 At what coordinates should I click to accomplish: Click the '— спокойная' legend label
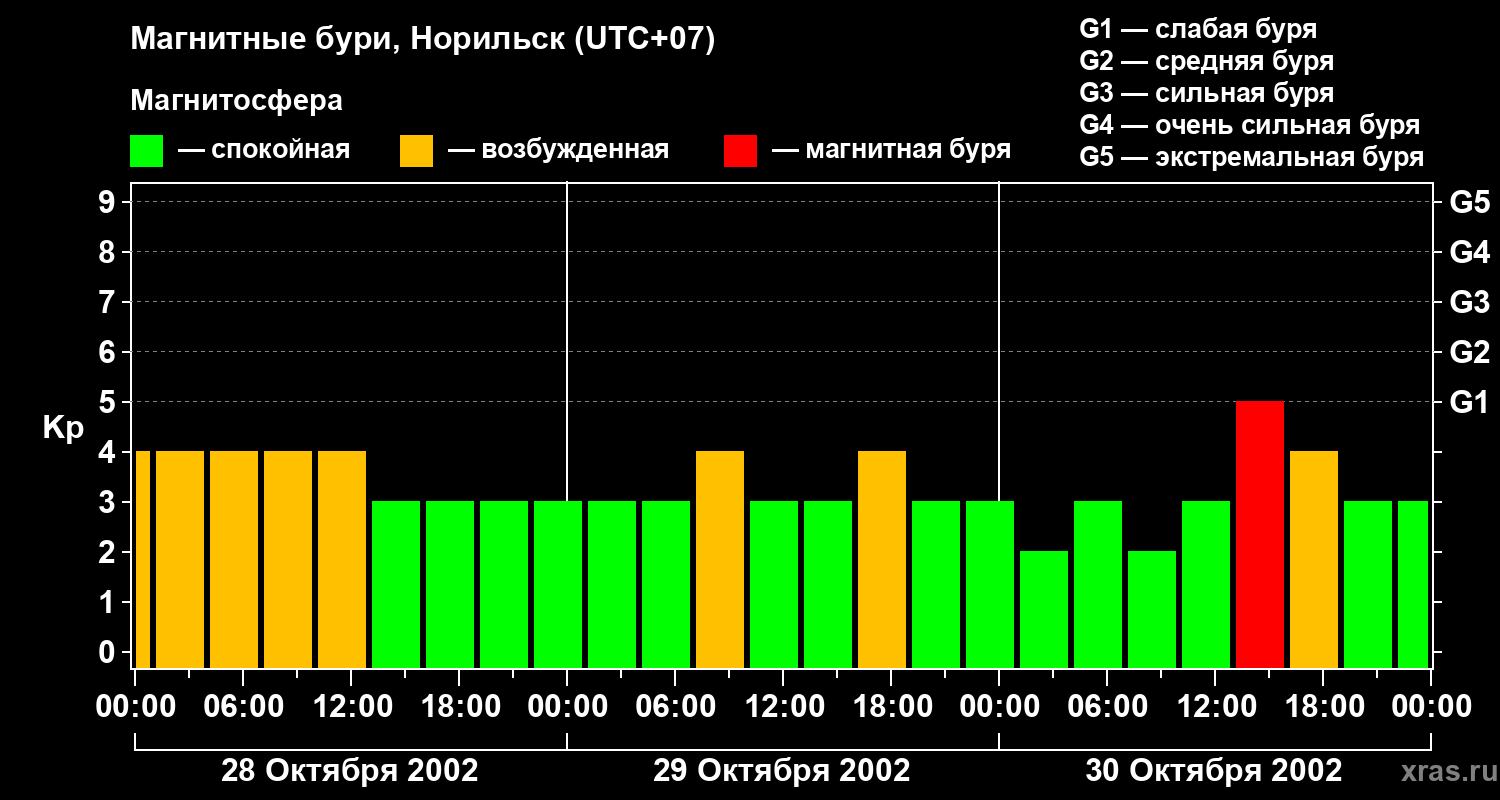(x=264, y=151)
